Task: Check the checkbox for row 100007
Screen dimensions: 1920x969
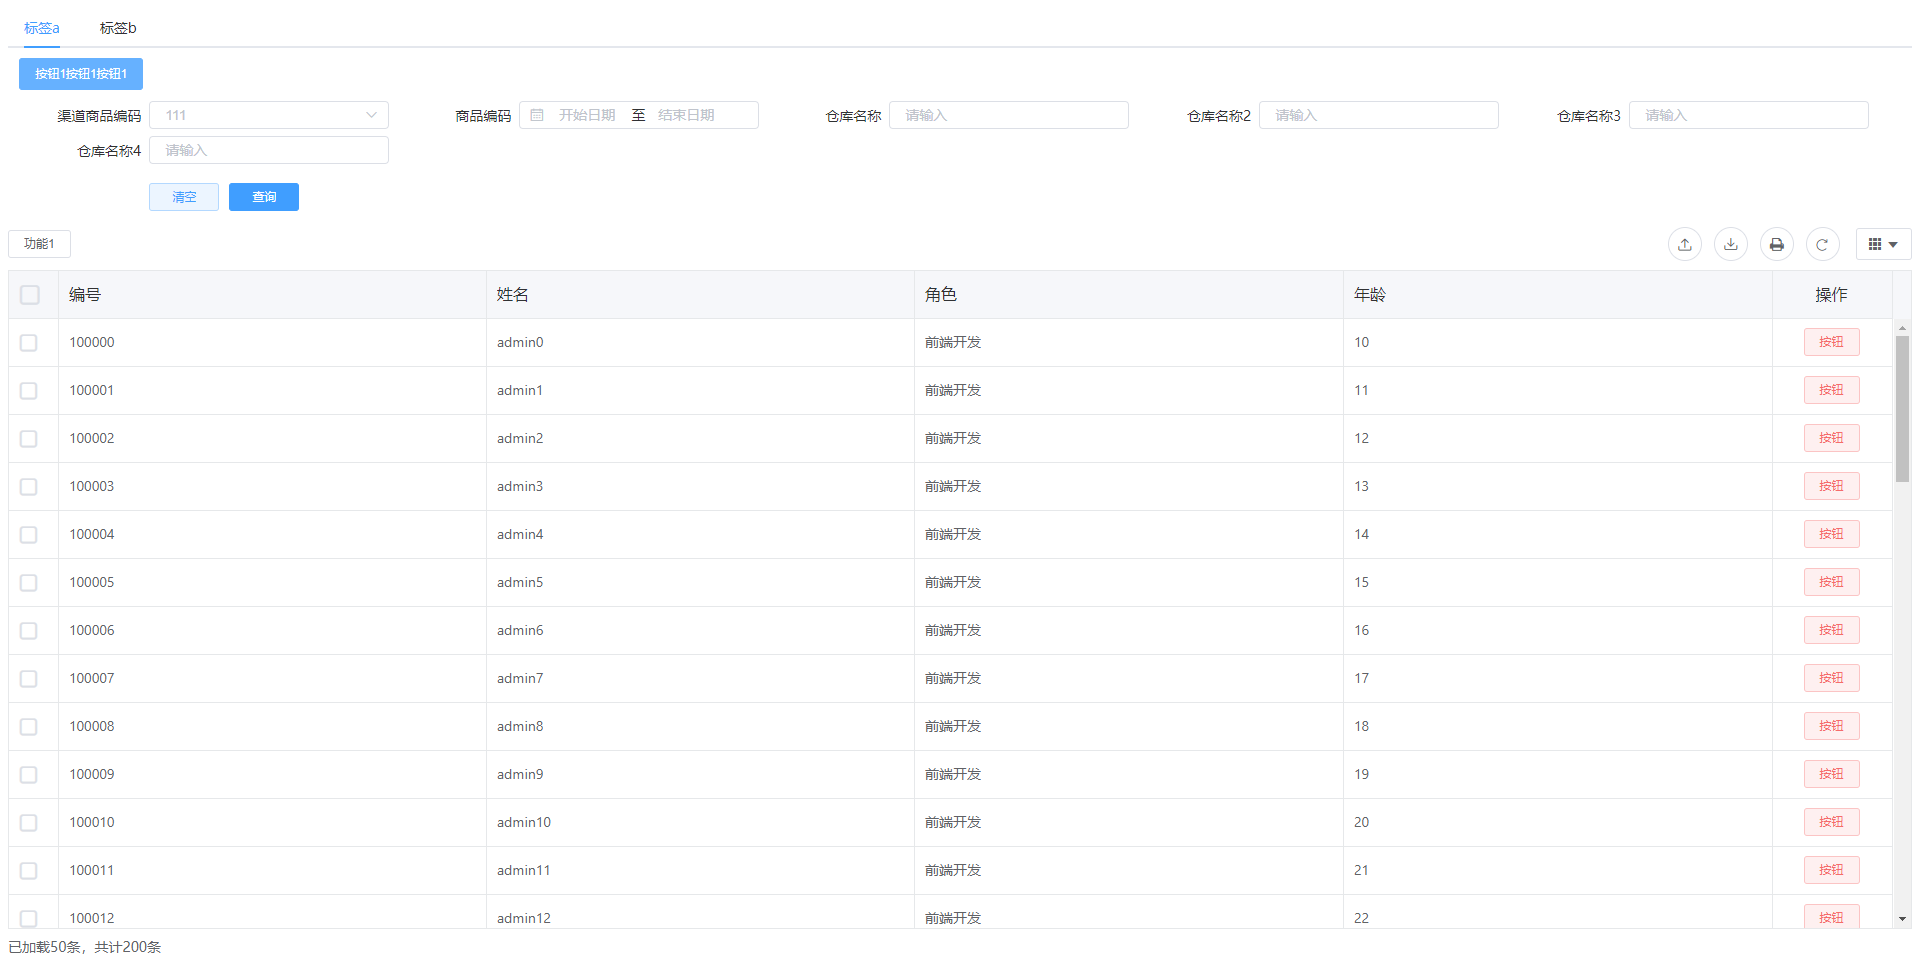Action: click(x=29, y=679)
